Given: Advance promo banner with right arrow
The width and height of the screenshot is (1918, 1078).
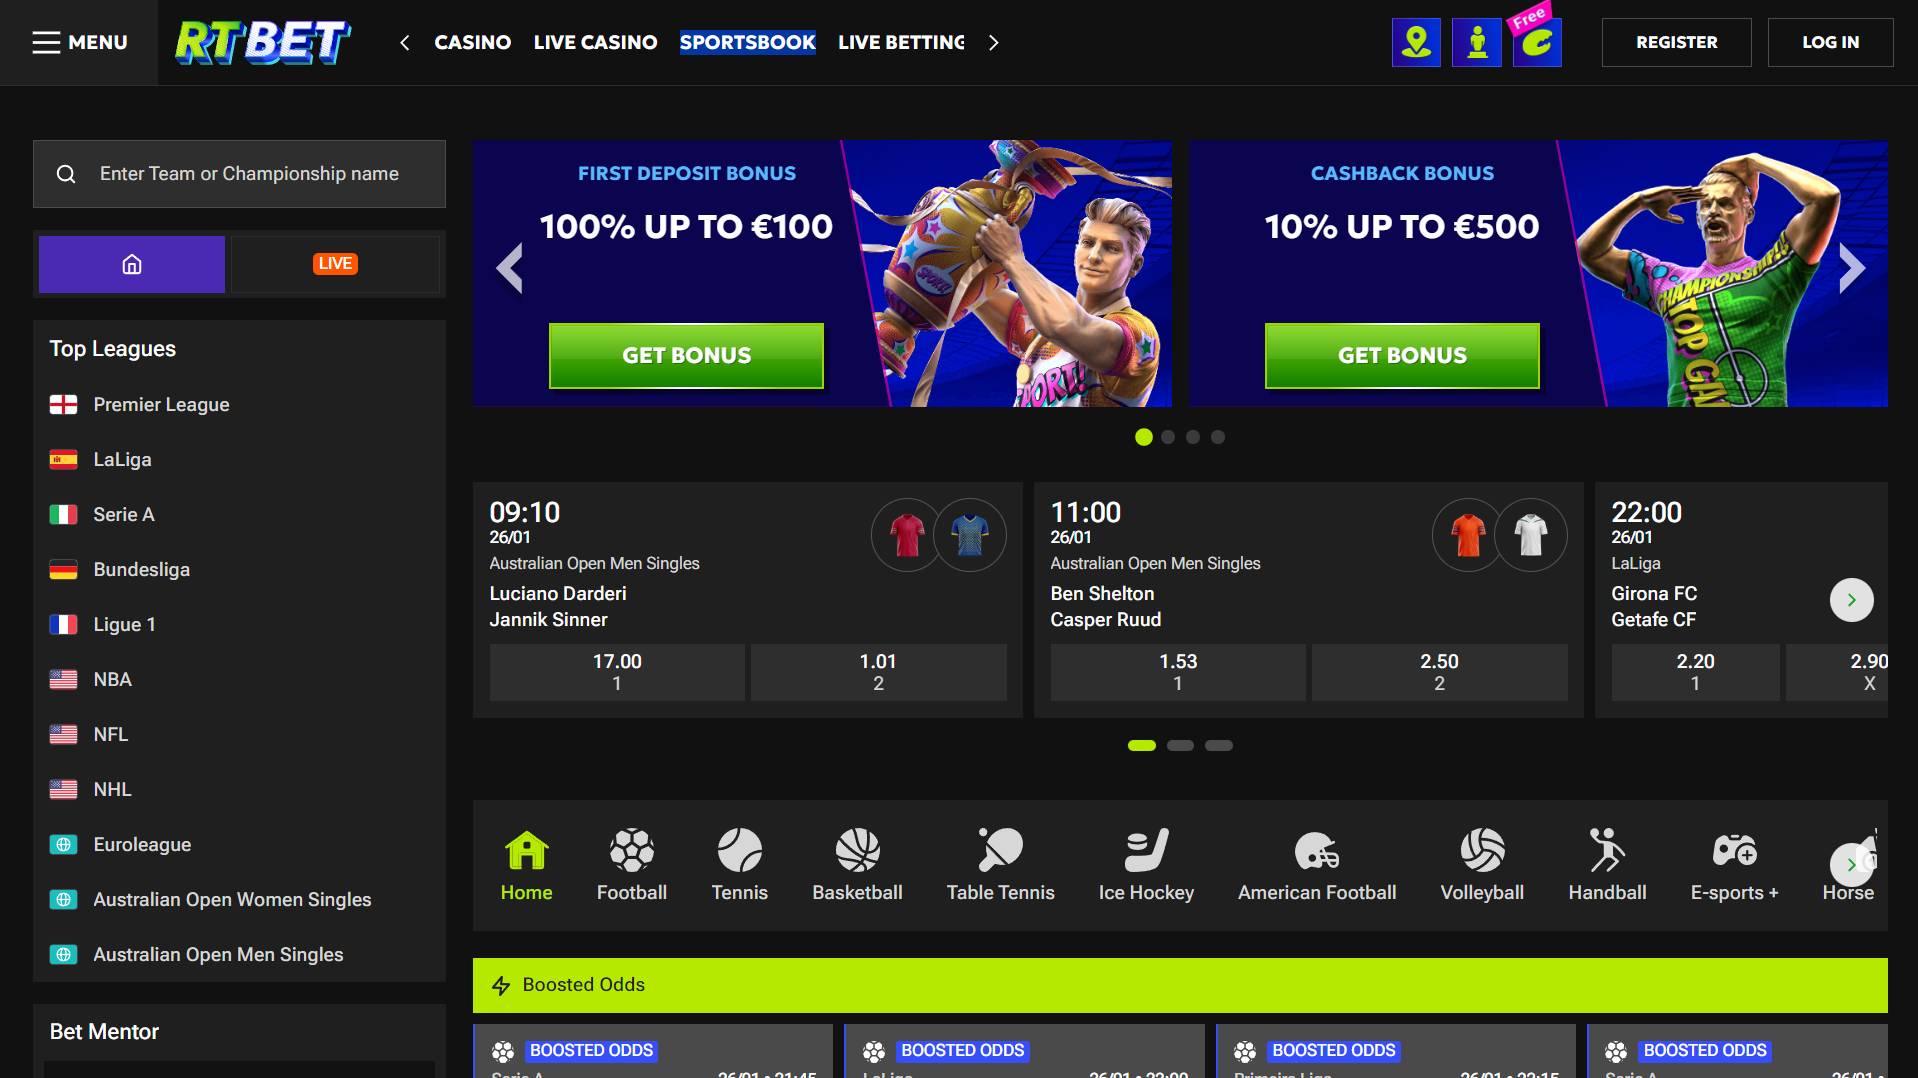Looking at the screenshot, I should point(1851,268).
